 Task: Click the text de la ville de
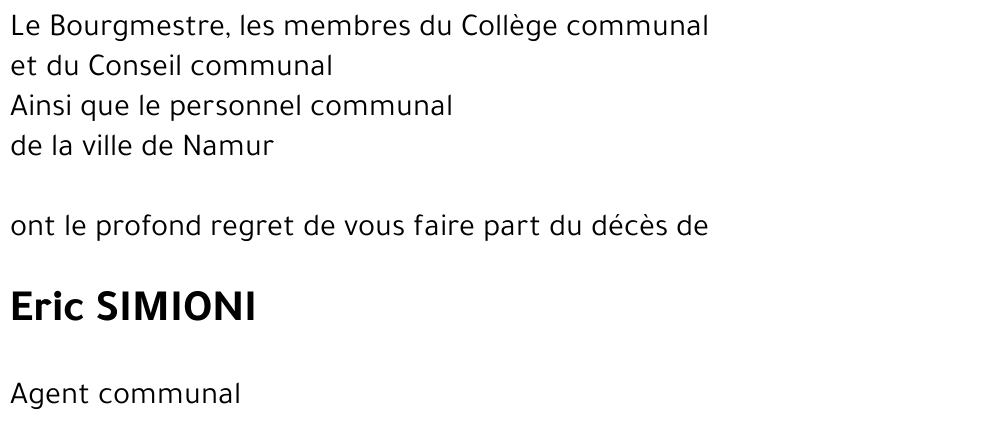click(92, 147)
